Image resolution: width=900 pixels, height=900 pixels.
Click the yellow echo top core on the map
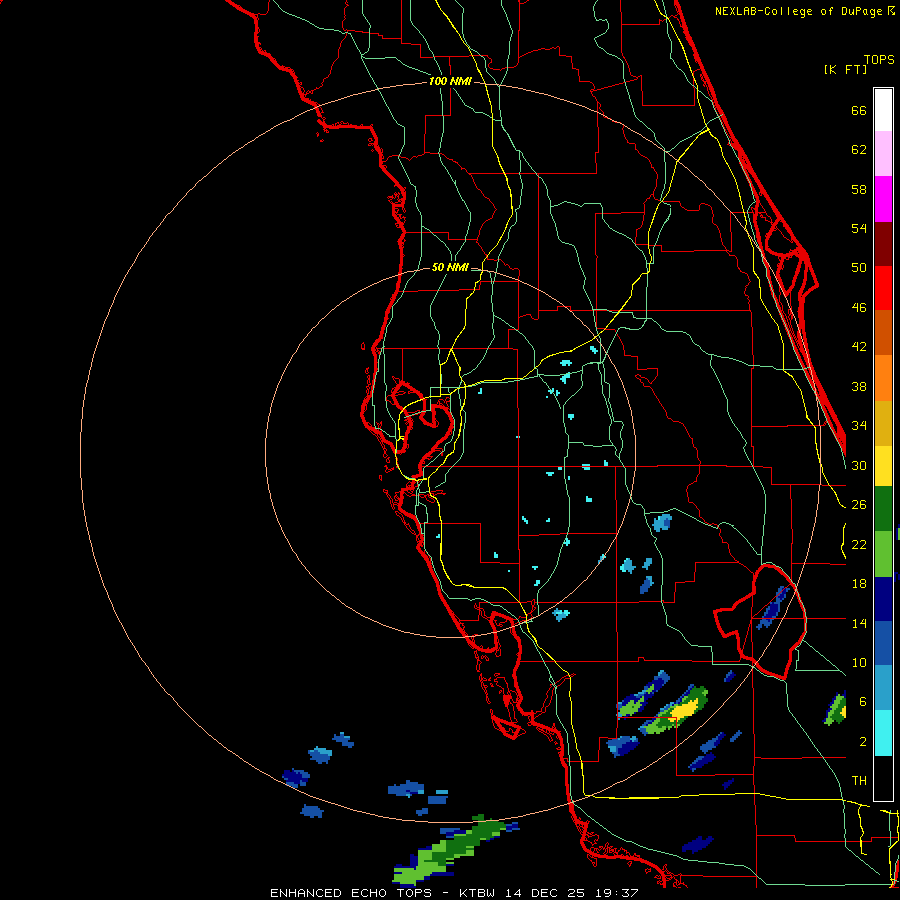(683, 711)
